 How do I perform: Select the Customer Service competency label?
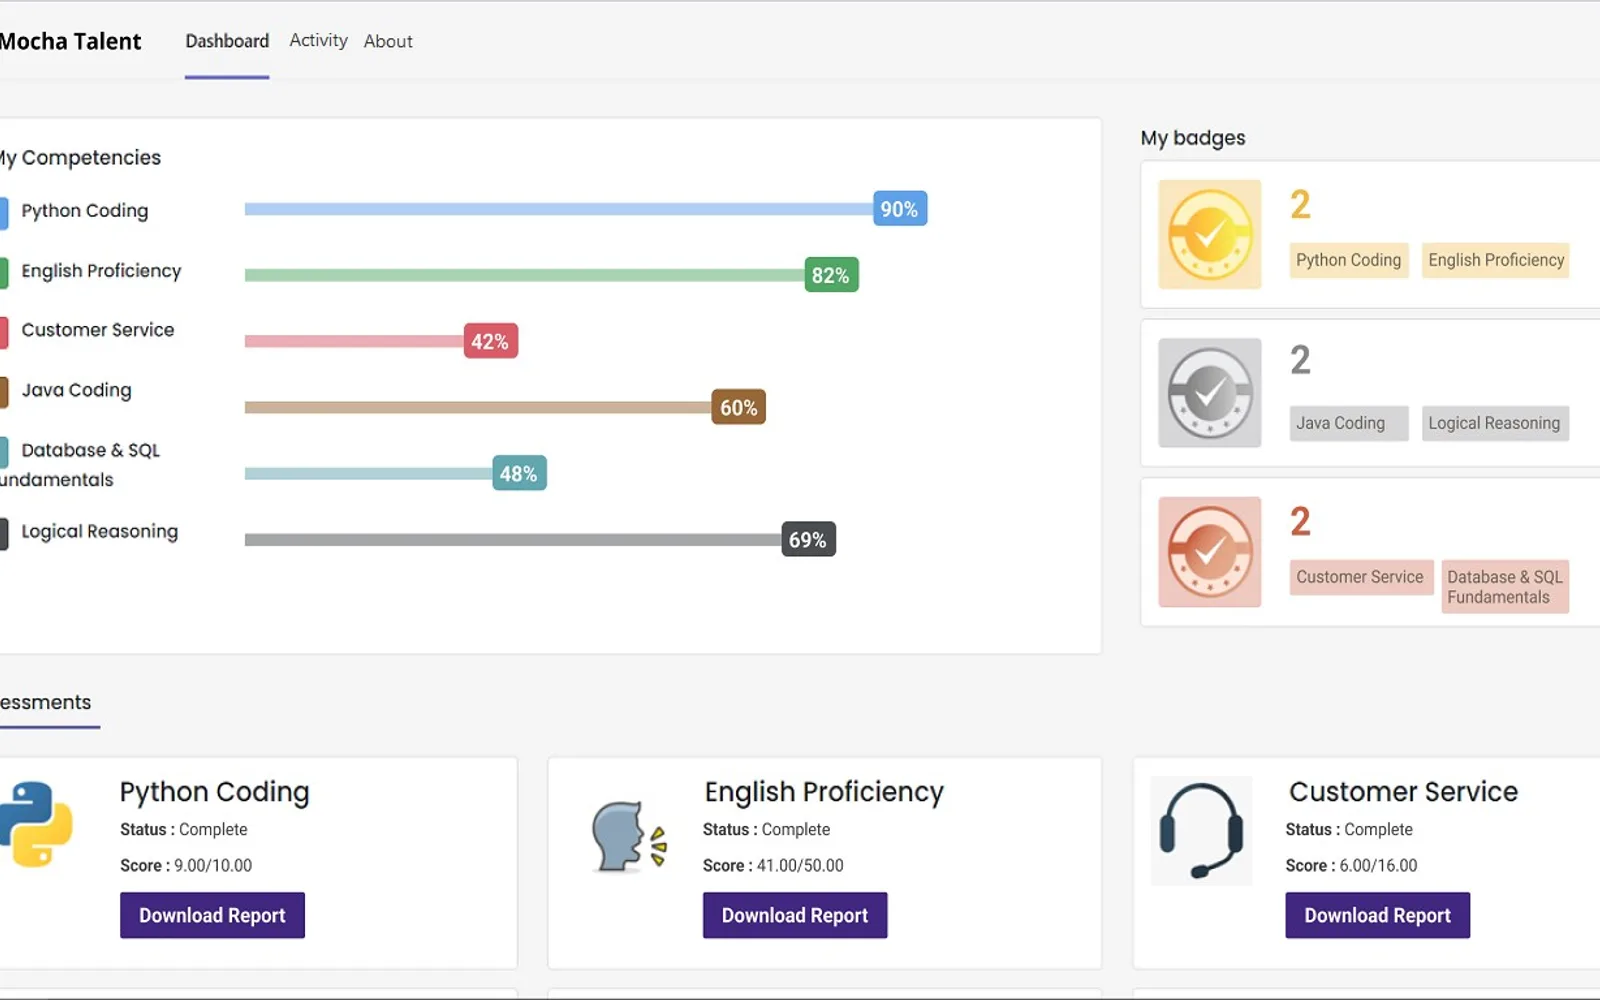[x=98, y=330]
